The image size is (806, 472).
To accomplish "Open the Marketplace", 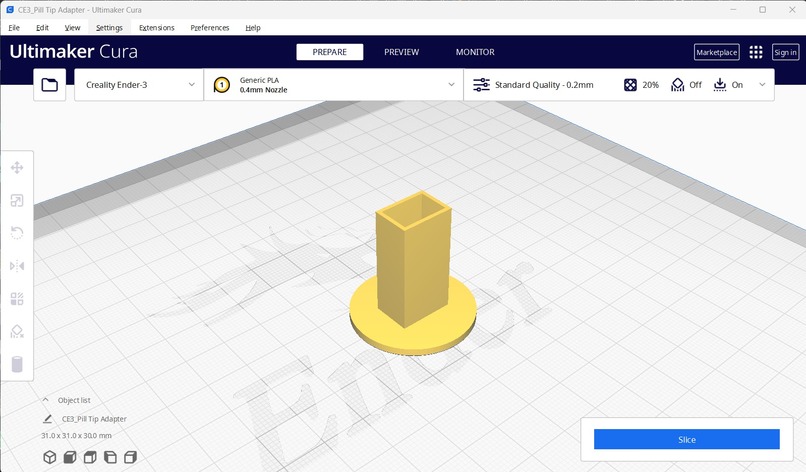I will click(717, 52).
